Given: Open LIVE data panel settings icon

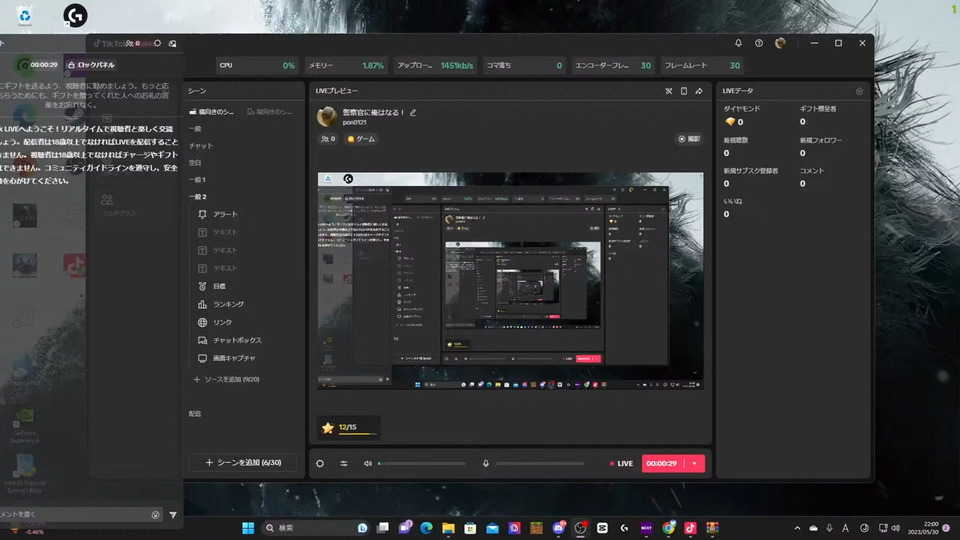Looking at the screenshot, I should (859, 91).
